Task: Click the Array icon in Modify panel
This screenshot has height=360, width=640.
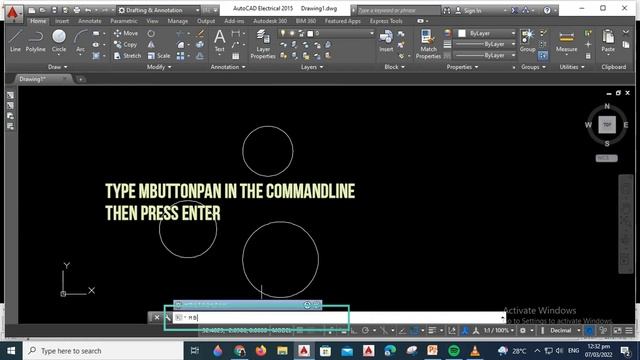Action: (x=180, y=56)
